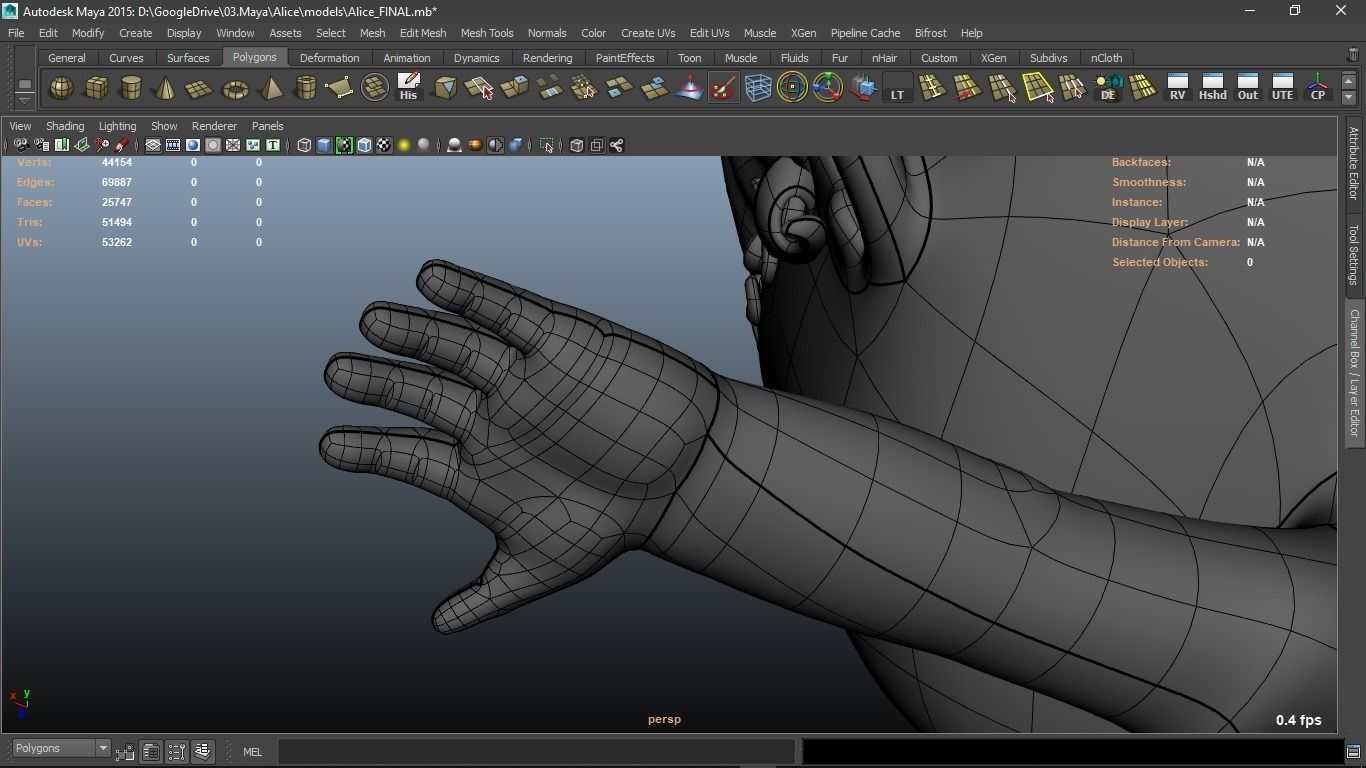Click the MEL command language label
This screenshot has height=768, width=1366.
point(252,752)
